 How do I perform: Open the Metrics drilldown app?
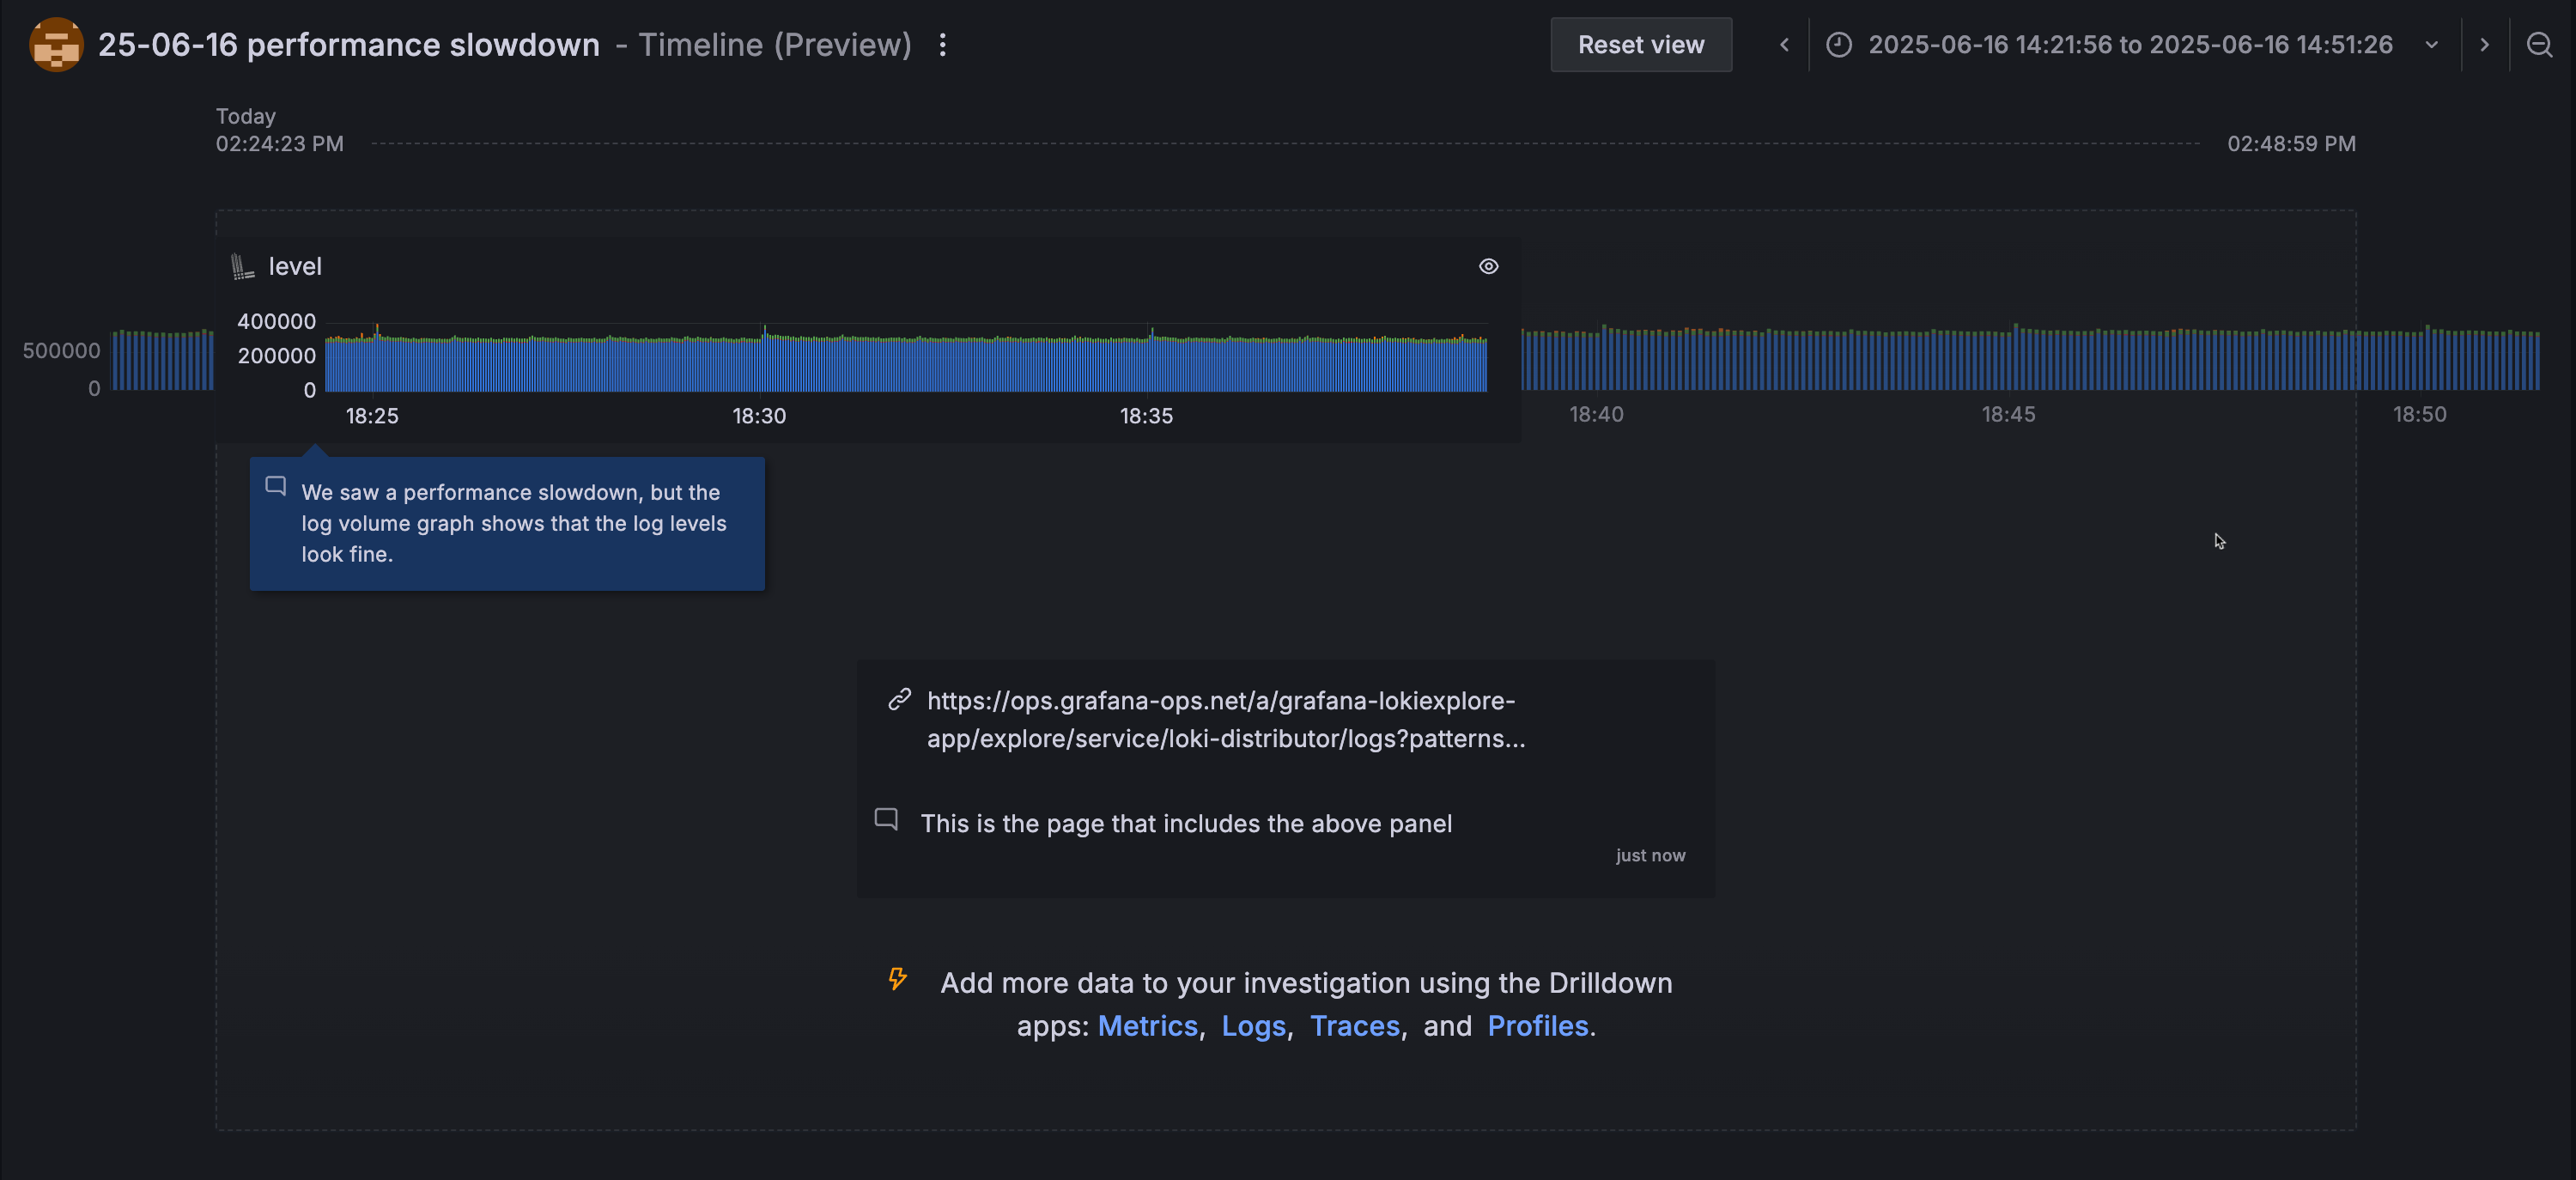point(1147,1026)
